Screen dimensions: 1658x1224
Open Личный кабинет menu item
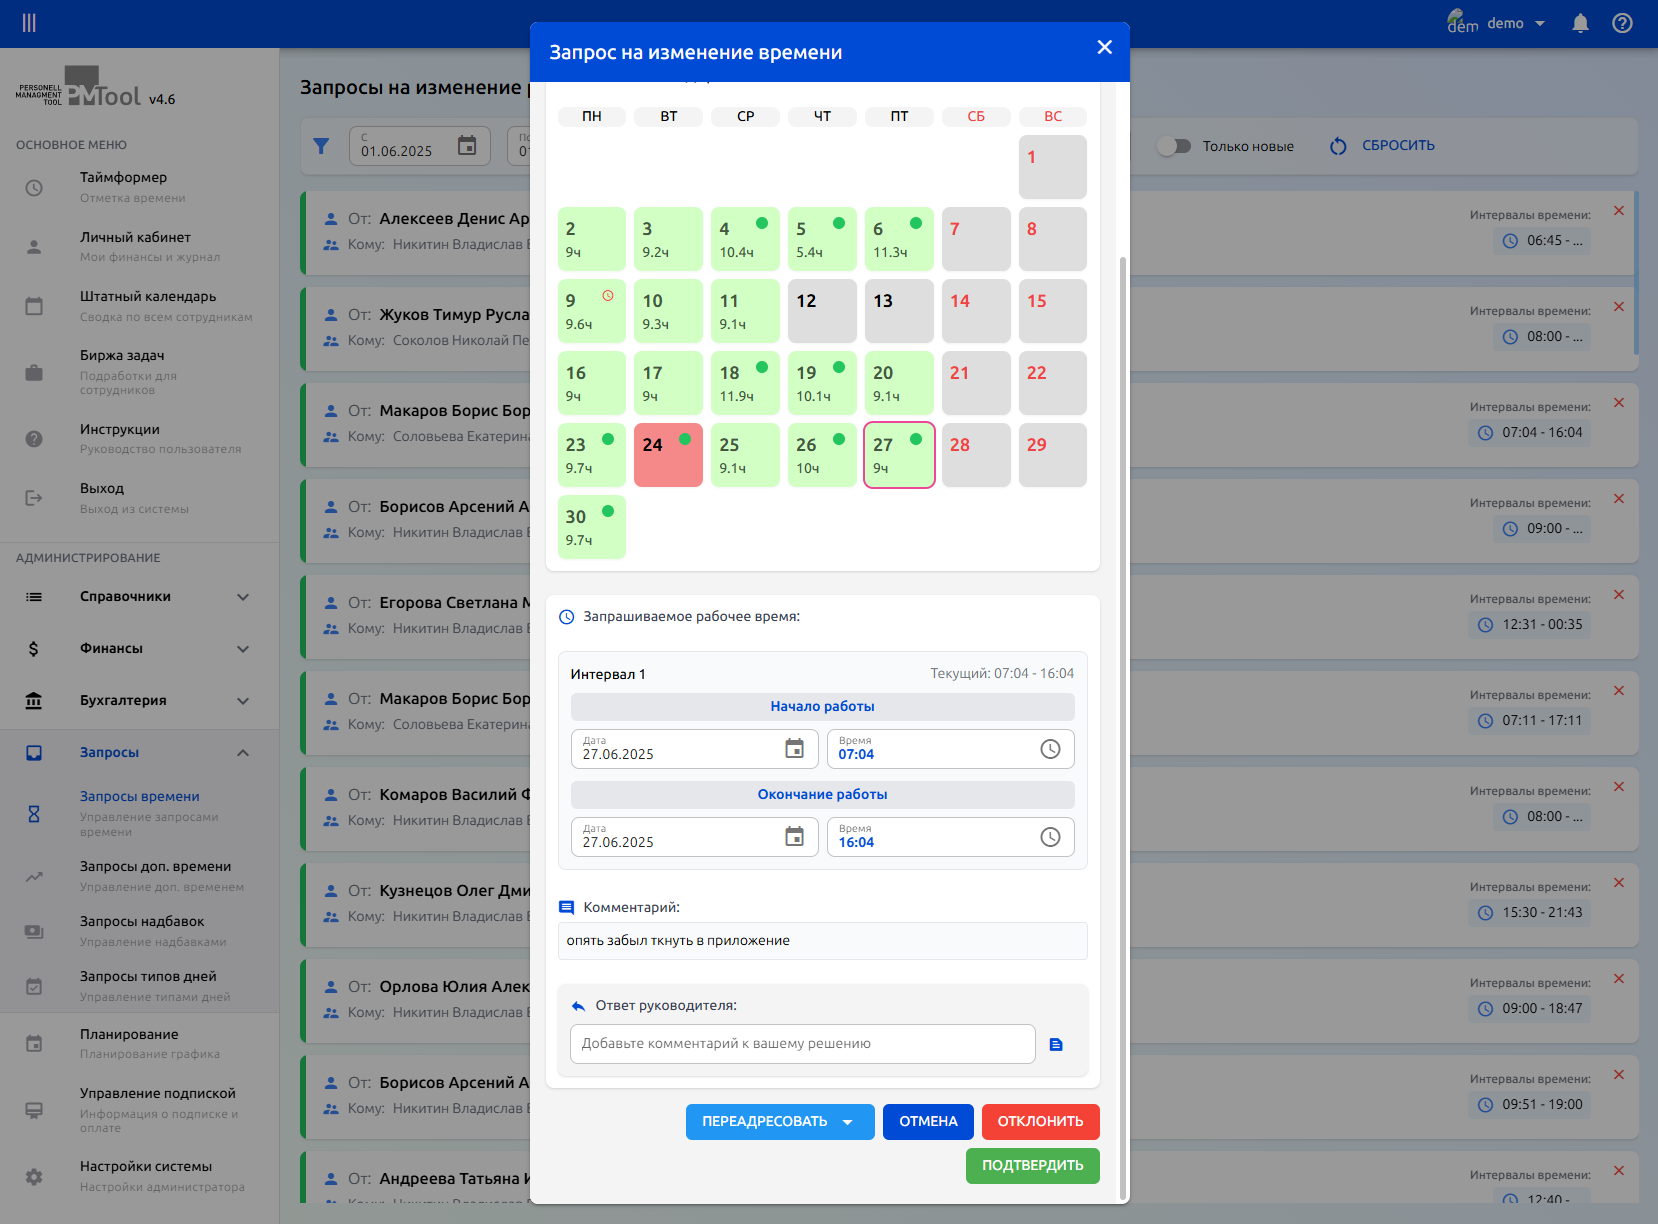139,246
